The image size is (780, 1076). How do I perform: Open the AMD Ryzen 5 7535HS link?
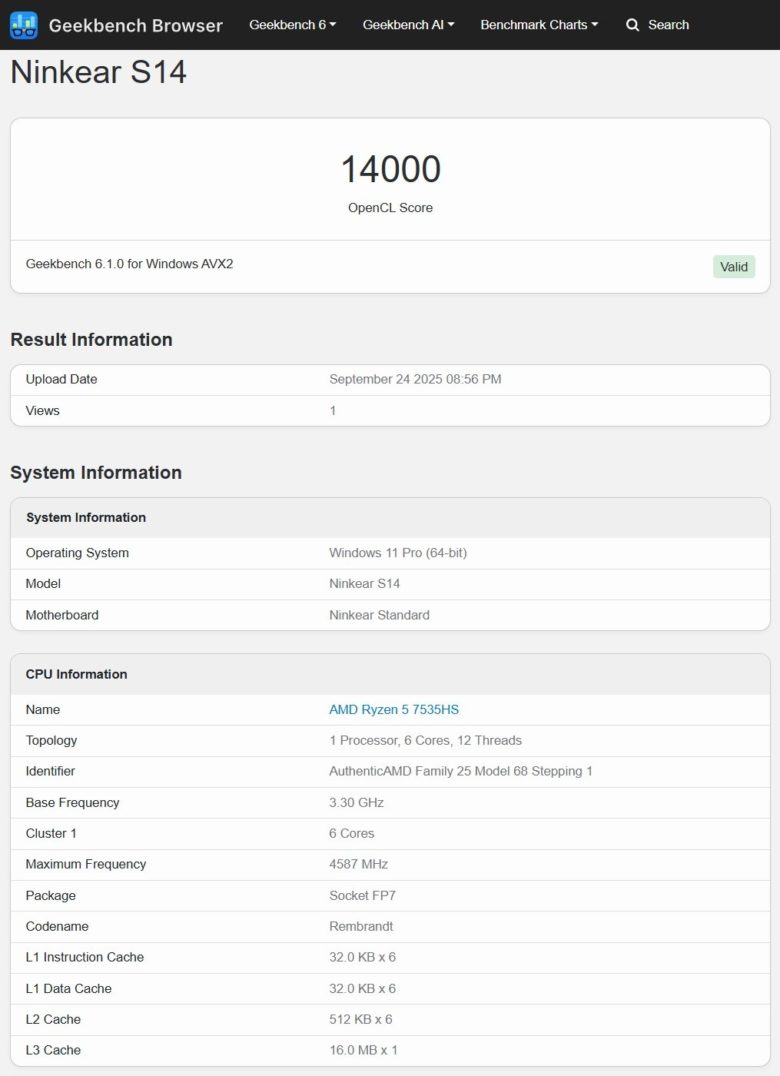(394, 710)
